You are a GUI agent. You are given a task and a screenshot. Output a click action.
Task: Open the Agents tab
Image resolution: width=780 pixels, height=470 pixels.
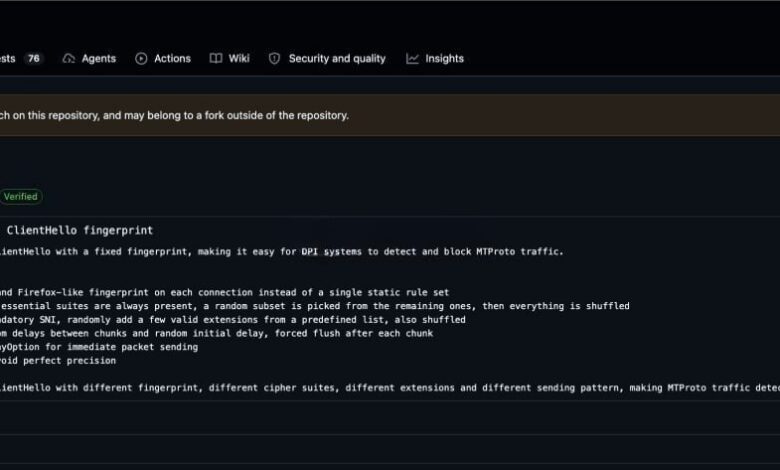coord(89,59)
